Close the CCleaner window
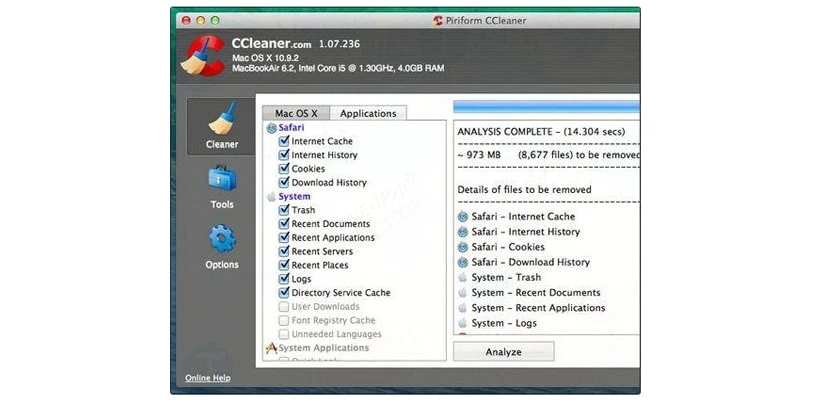This screenshot has width=840, height=400. (x=186, y=20)
